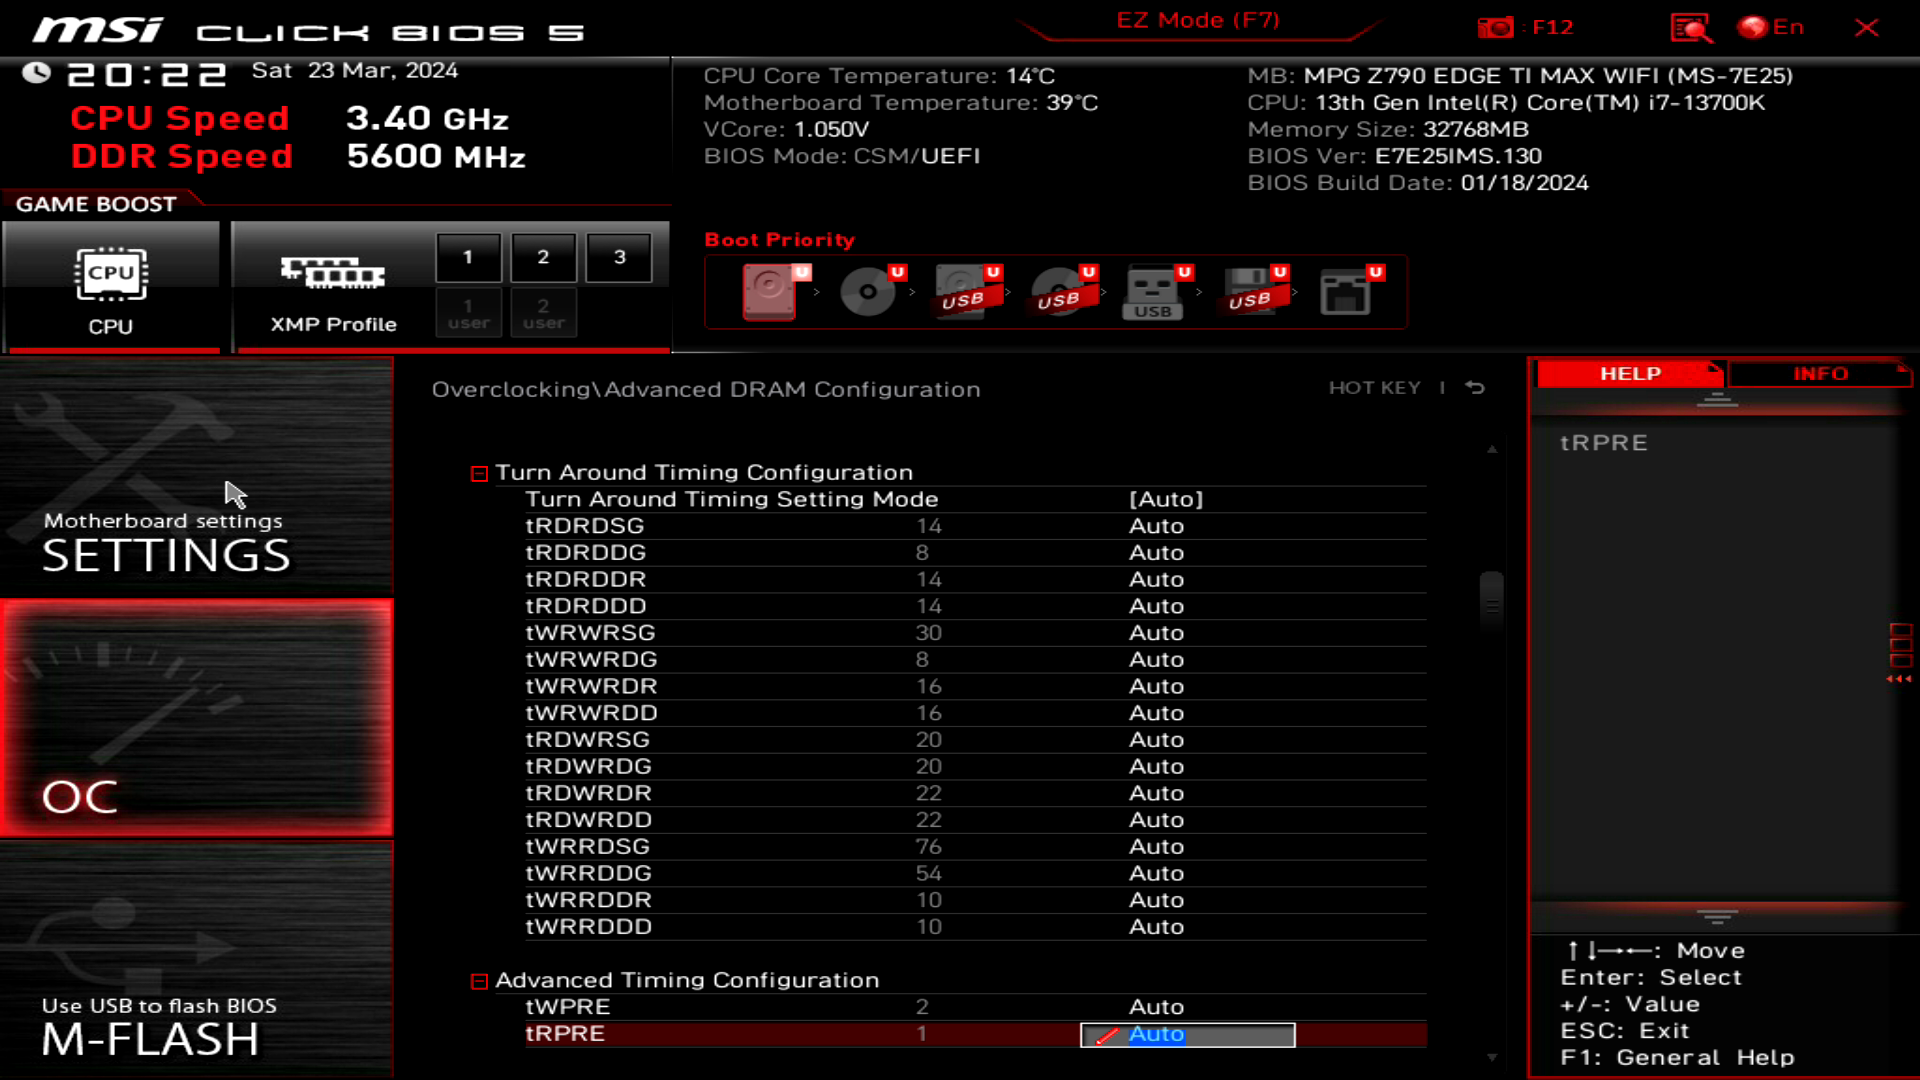Switch to EZ Mode (F7)

click(x=1198, y=21)
